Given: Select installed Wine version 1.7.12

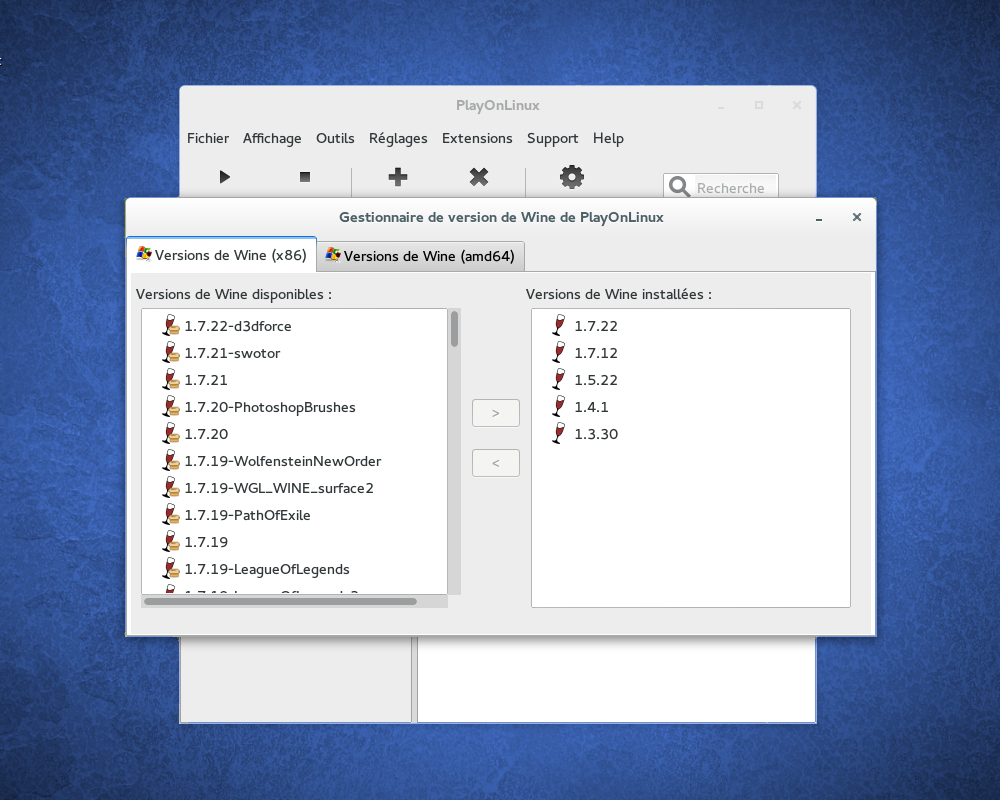Looking at the screenshot, I should pos(691,353).
